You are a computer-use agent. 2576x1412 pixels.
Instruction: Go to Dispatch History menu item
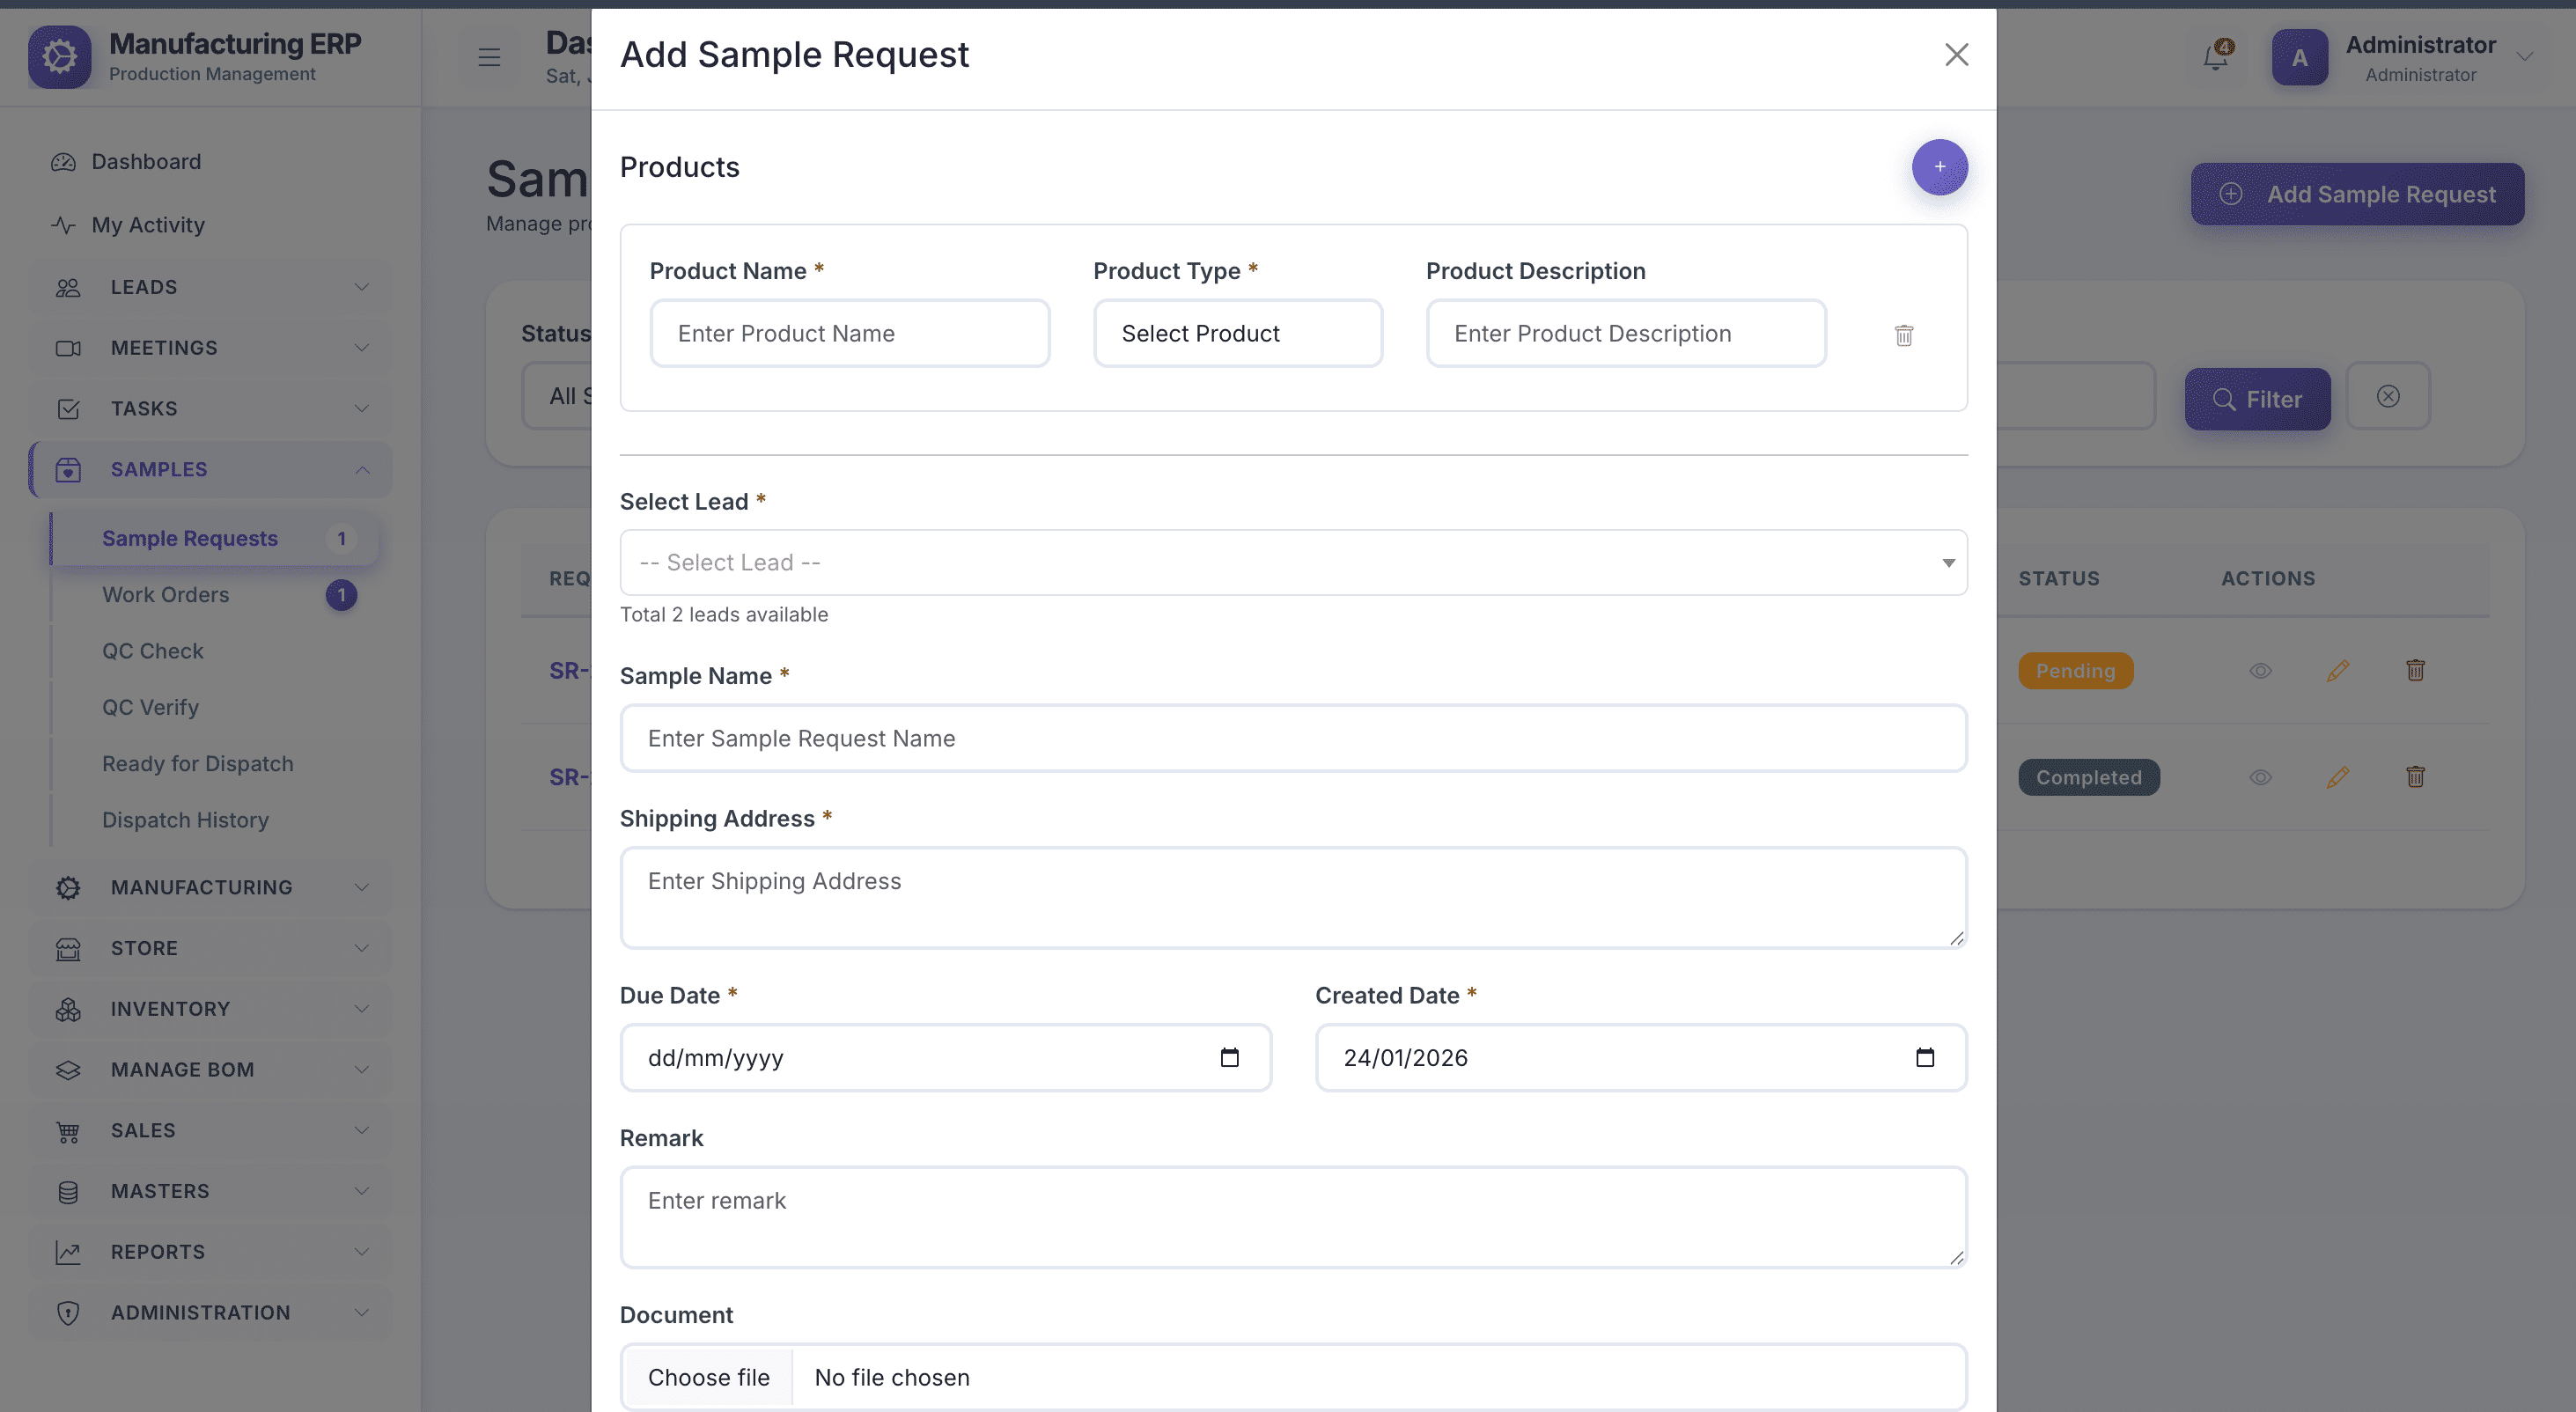click(x=185, y=820)
